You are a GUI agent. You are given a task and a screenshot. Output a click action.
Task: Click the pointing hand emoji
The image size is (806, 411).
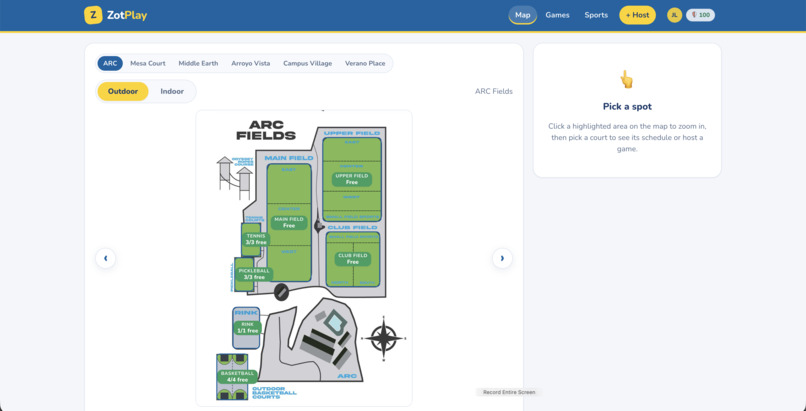627,80
